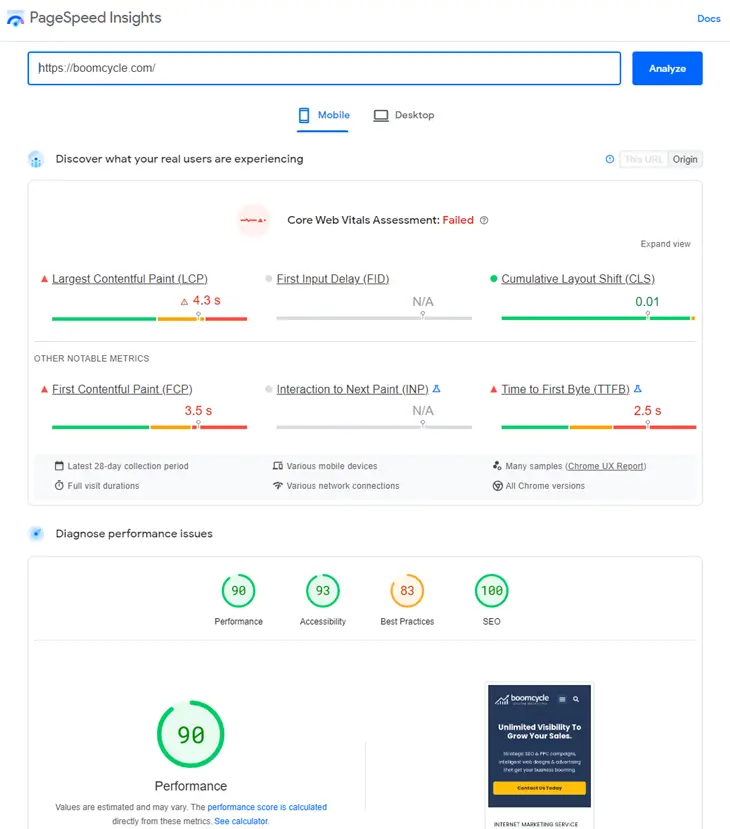Image resolution: width=730 pixels, height=829 pixels.
Task: Click the experimental flask icon next to TTFB
Action: coord(638,389)
